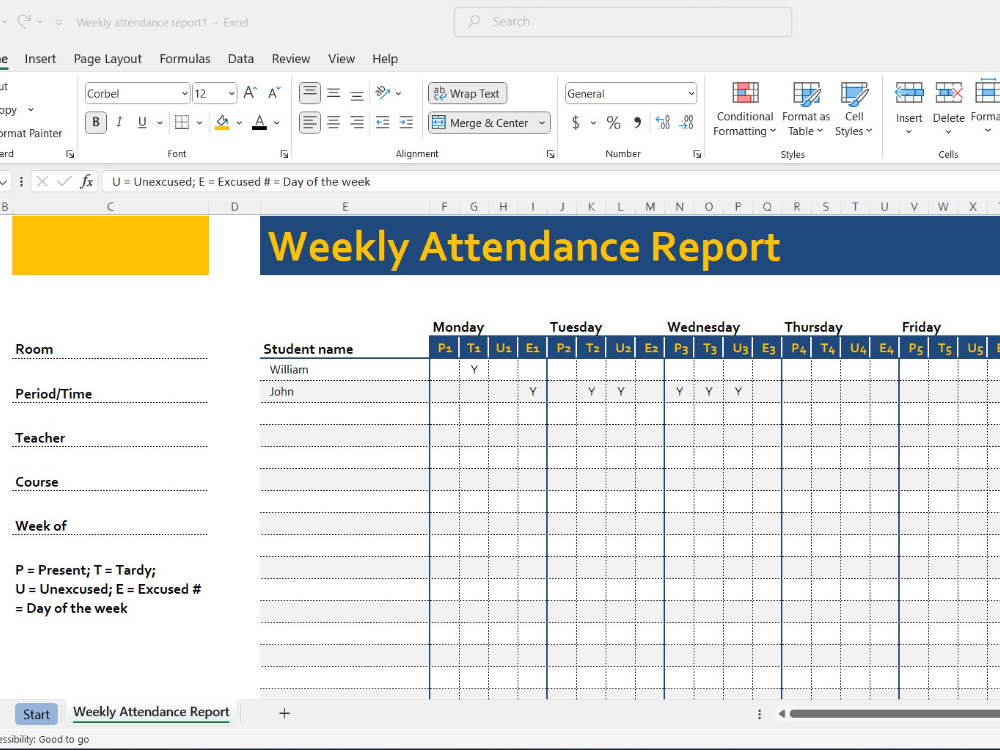Screen dimensions: 1000x750
Task: Click the Insert cells icon
Action: tap(909, 93)
